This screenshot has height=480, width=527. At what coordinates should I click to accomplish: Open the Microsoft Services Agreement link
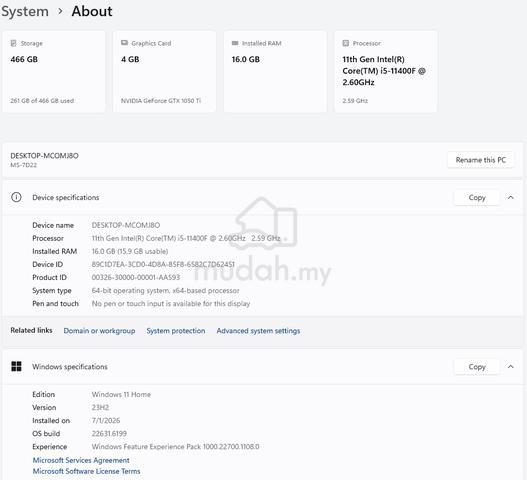click(x=81, y=460)
